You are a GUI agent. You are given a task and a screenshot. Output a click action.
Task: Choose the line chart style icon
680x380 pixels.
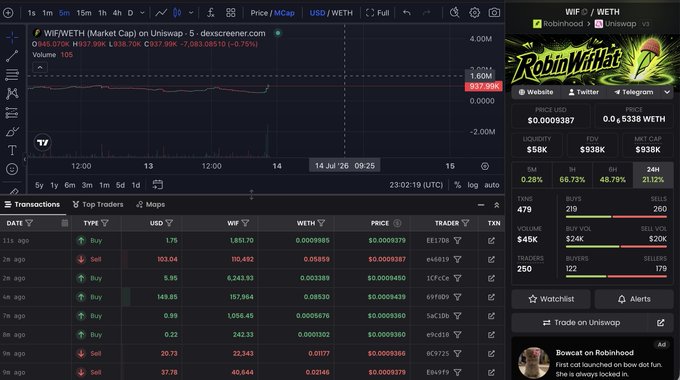(161, 13)
